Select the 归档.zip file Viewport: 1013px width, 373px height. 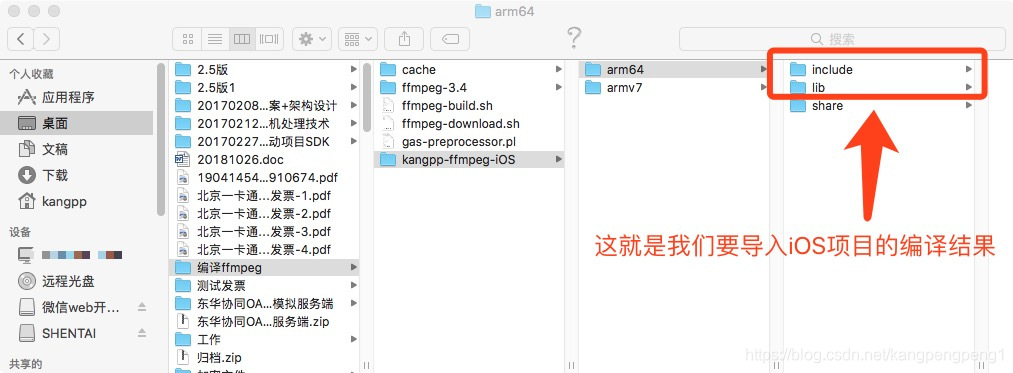[x=264, y=357]
